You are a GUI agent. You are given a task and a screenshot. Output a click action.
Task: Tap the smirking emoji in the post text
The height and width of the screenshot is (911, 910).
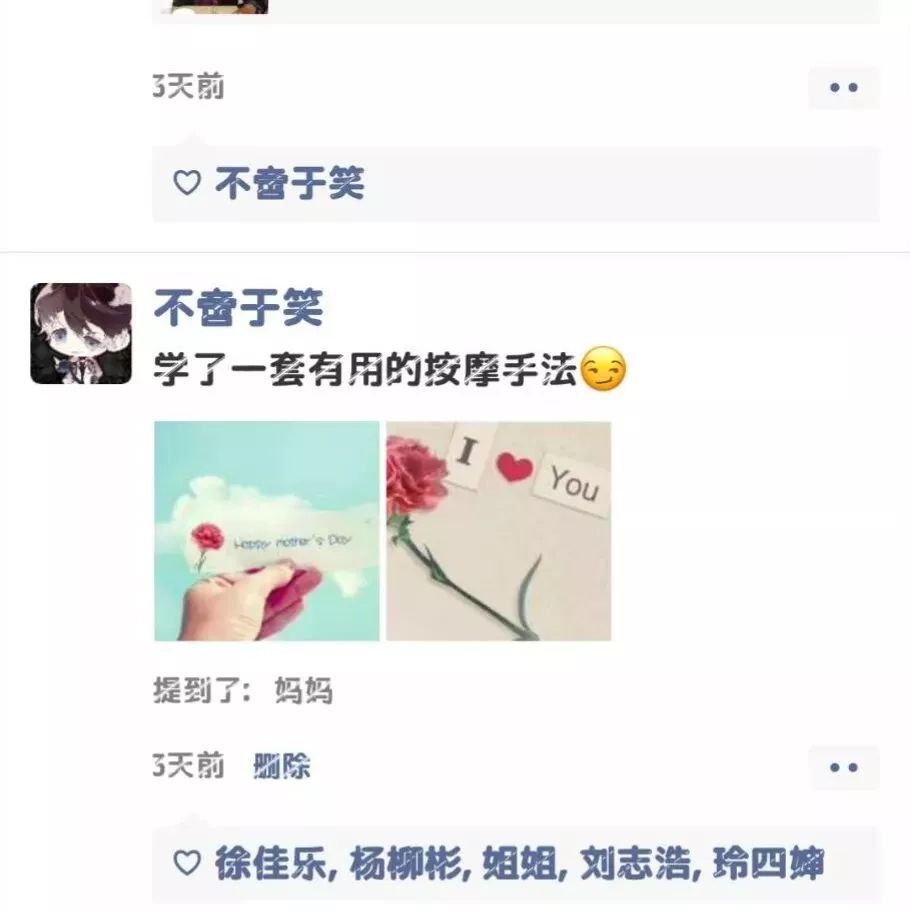[x=603, y=369]
